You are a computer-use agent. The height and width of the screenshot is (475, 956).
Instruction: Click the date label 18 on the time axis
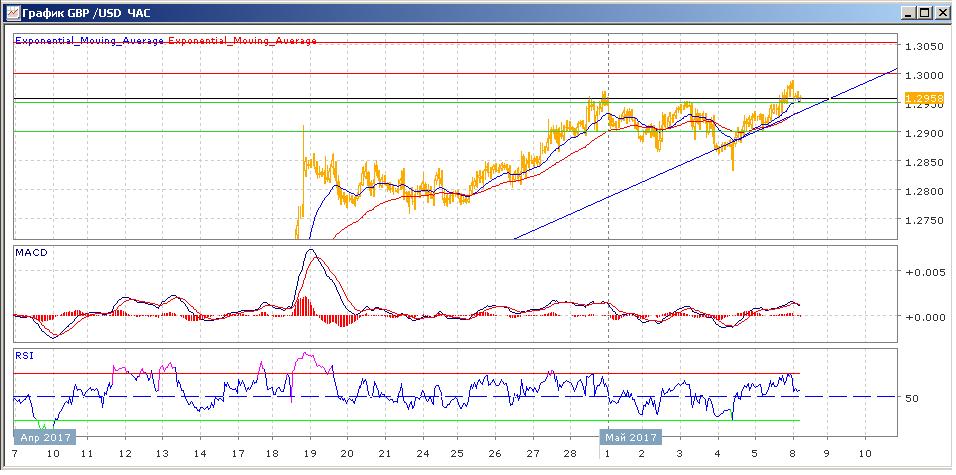pos(274,454)
